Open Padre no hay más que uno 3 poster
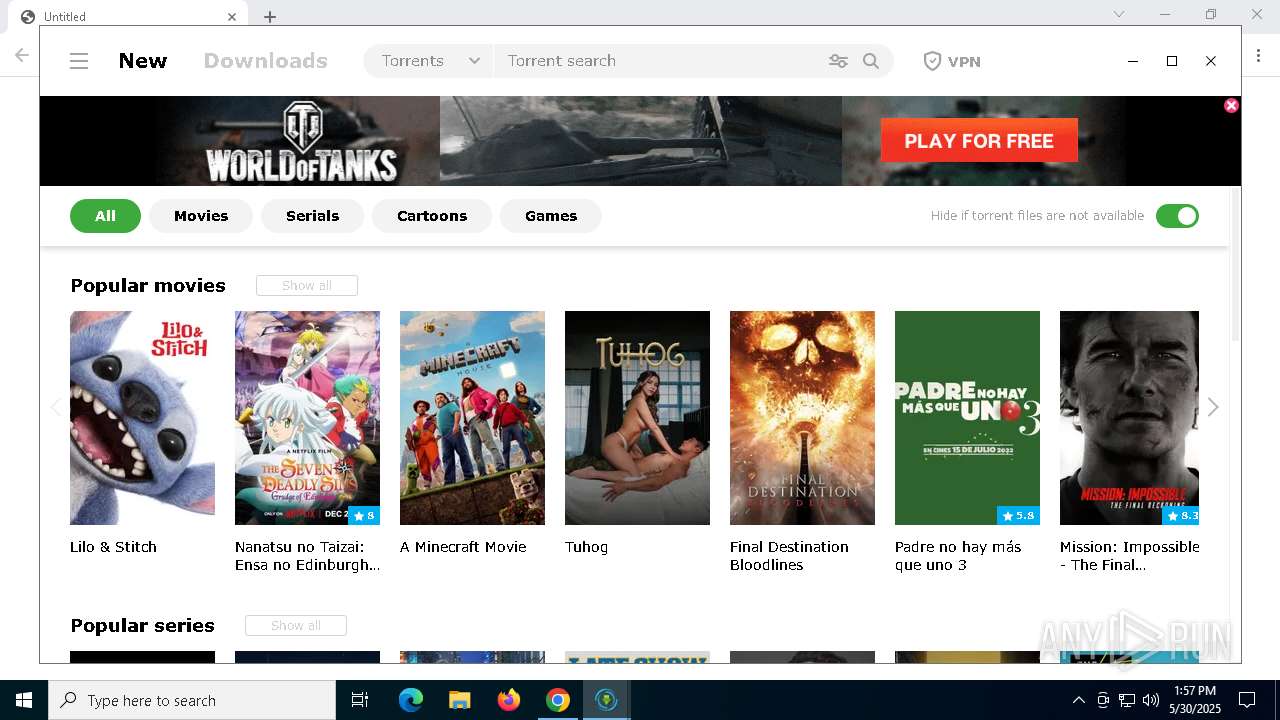 [x=967, y=418]
